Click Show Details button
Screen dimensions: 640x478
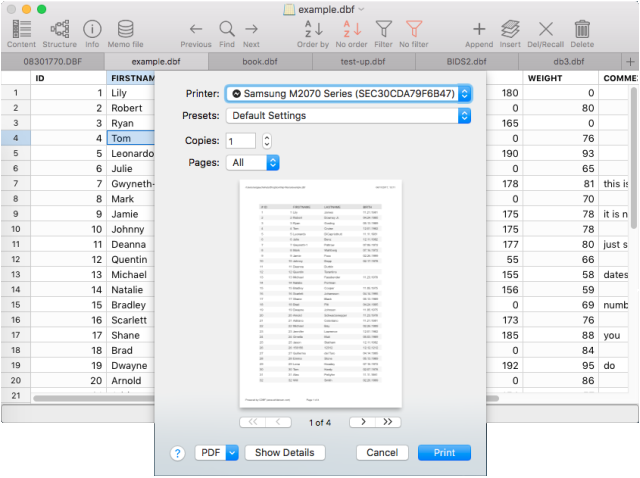(285, 453)
